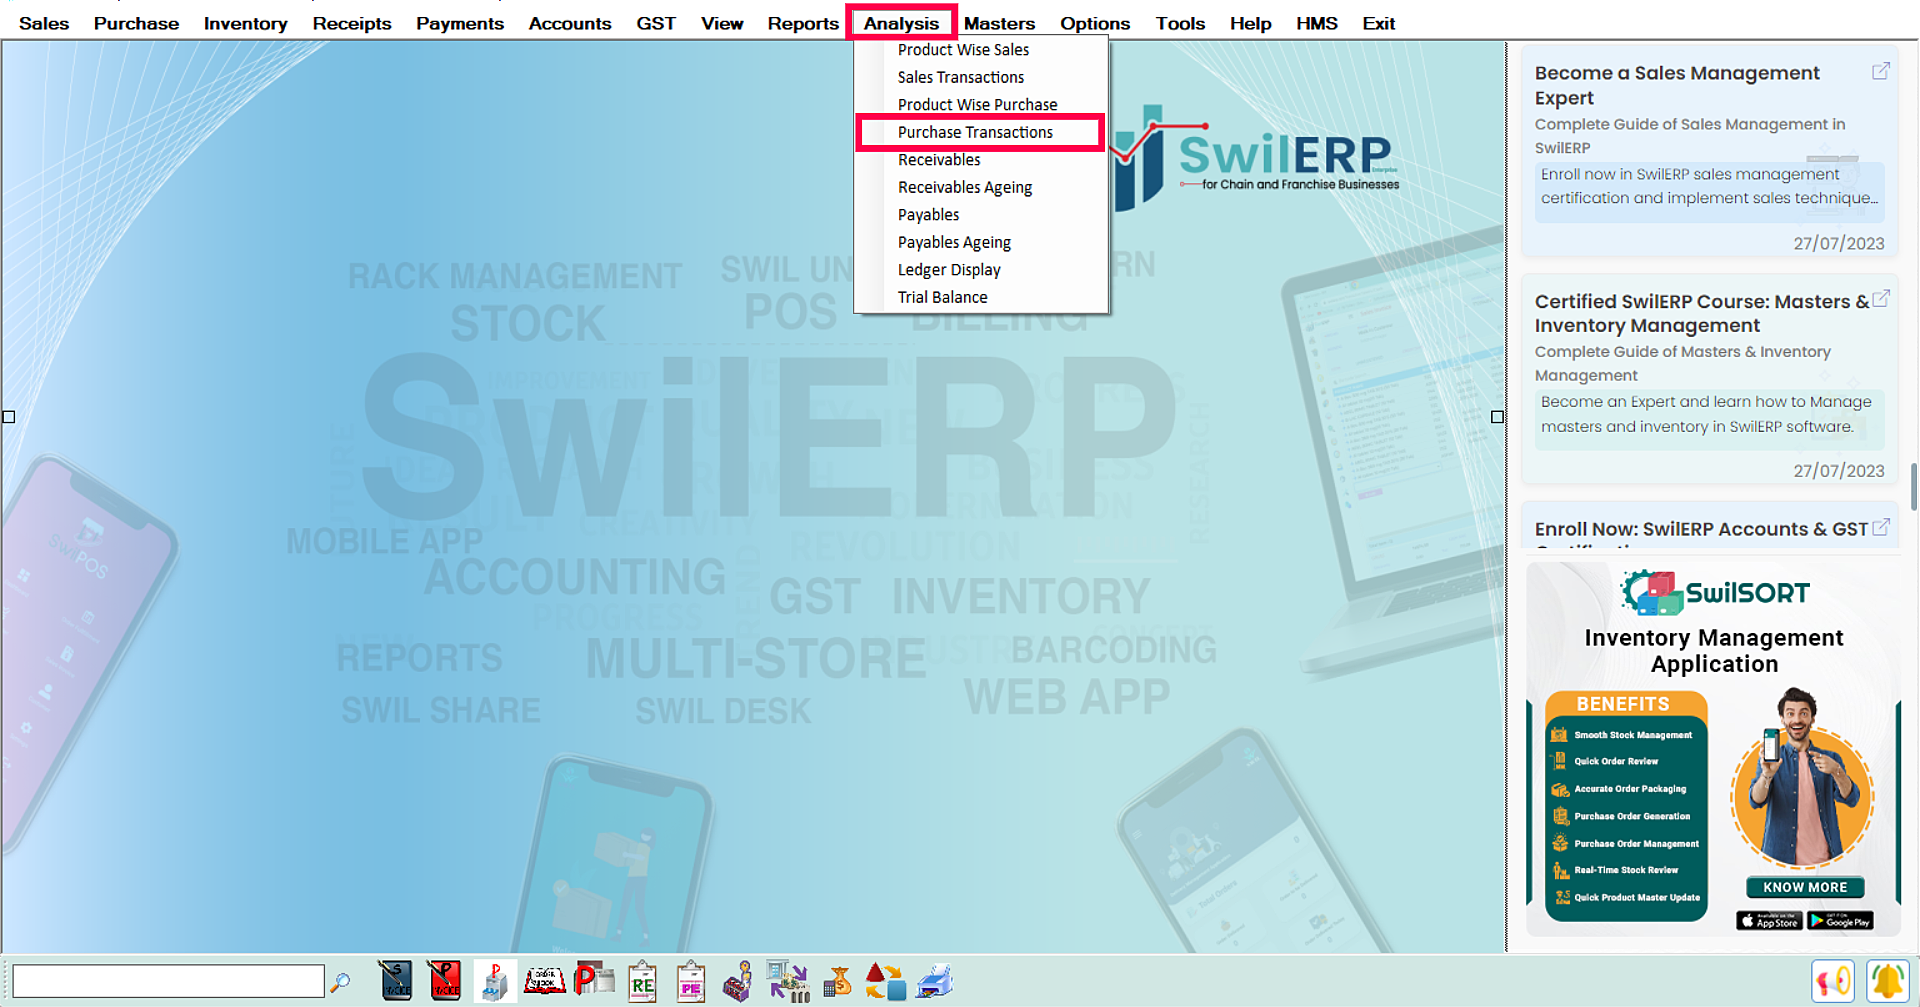Open the HMS menu
The height and width of the screenshot is (1007, 1920).
pos(1317,23)
